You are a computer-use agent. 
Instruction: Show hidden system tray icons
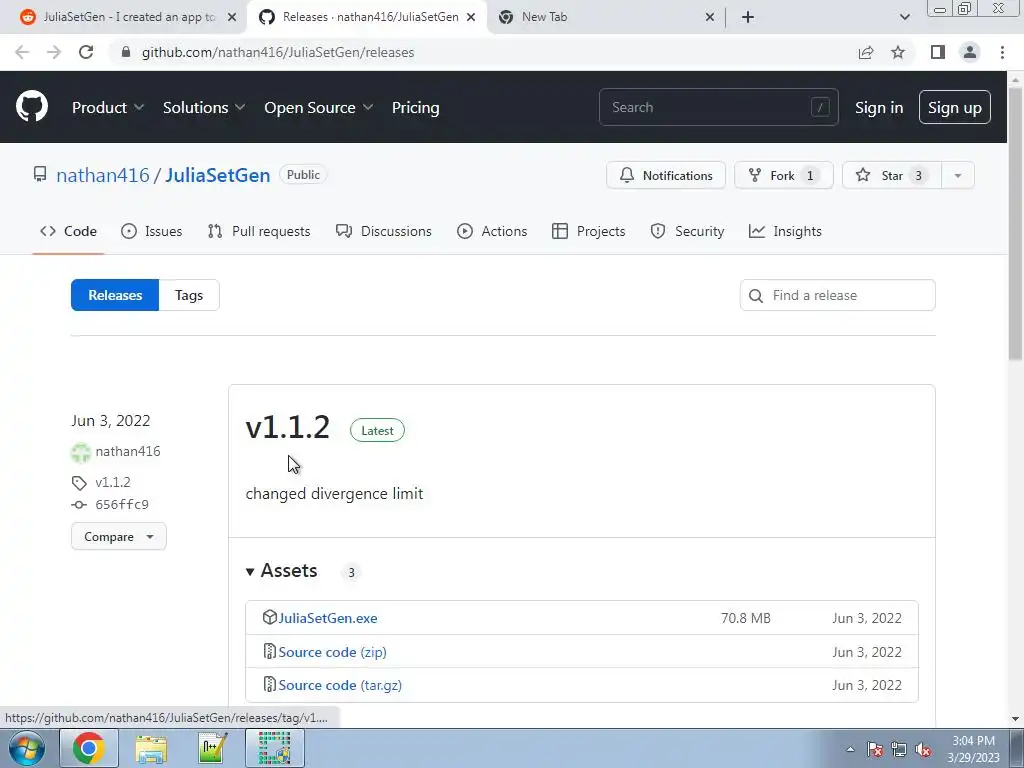click(850, 749)
